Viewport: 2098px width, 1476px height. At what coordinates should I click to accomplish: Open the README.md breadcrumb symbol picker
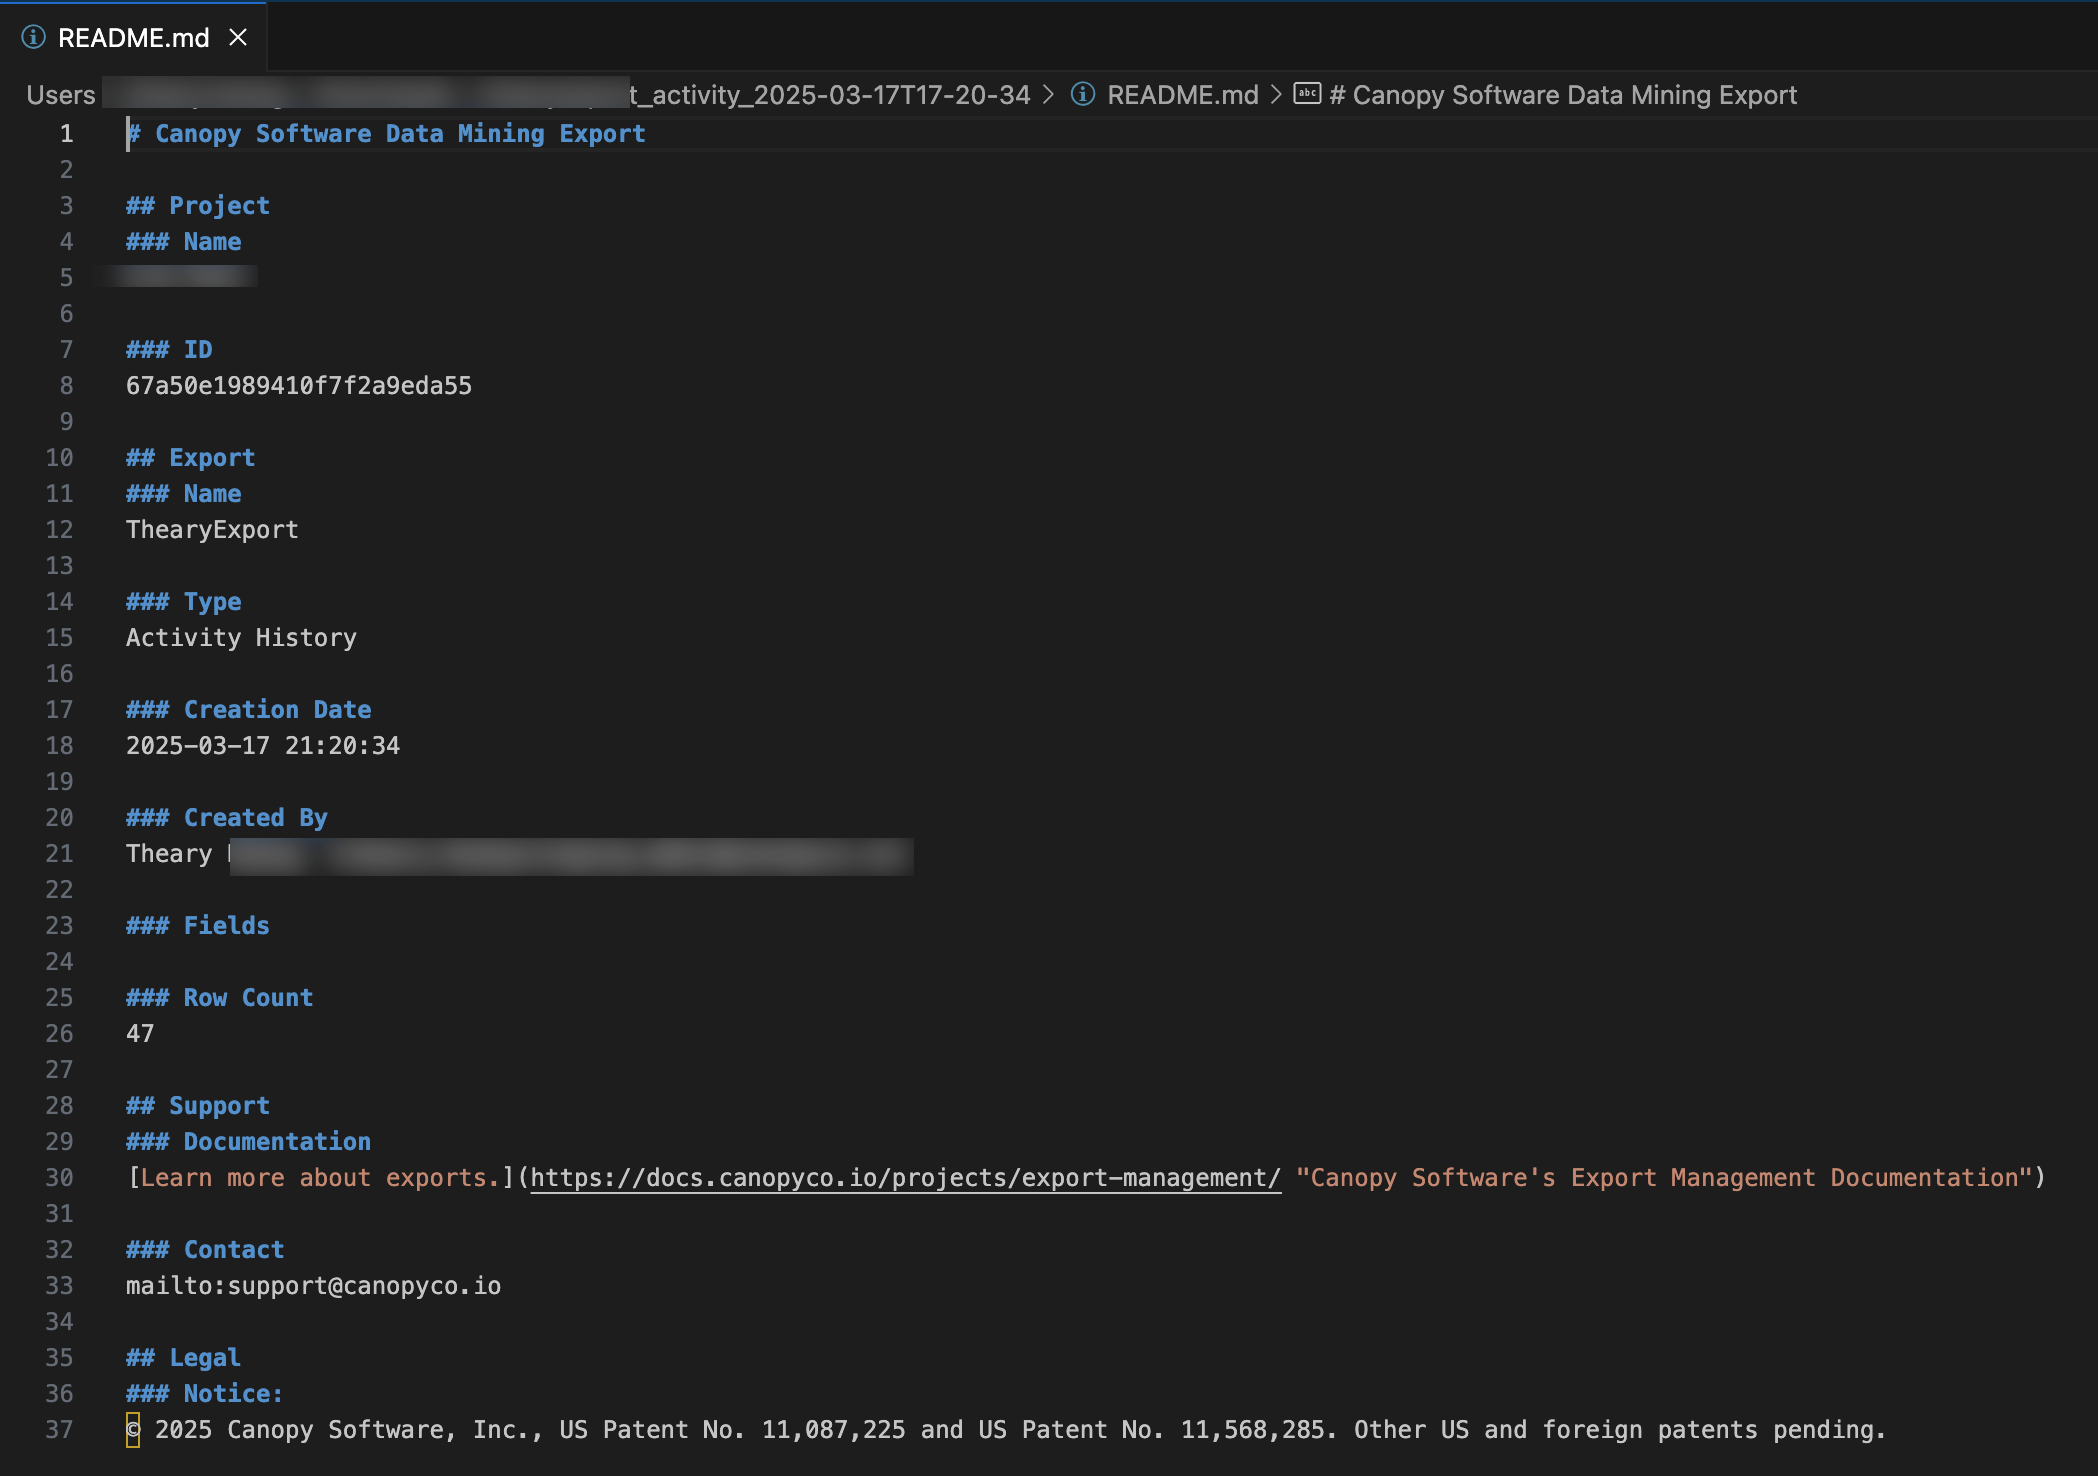(1183, 94)
